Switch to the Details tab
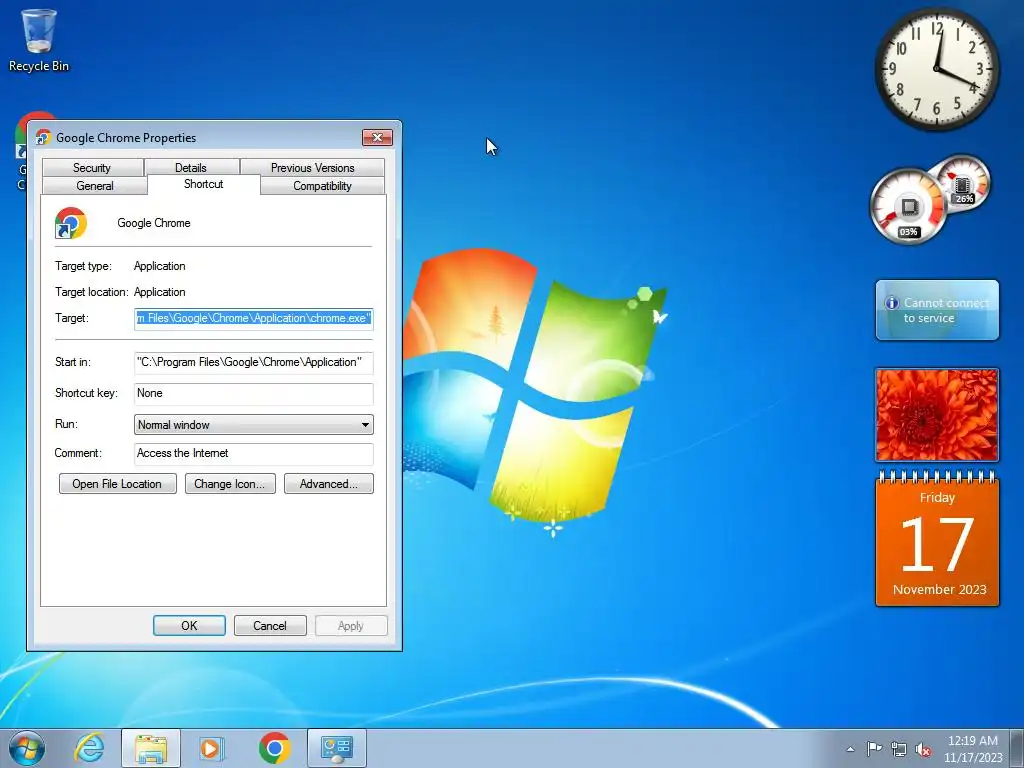The height and width of the screenshot is (768, 1024). click(191, 168)
